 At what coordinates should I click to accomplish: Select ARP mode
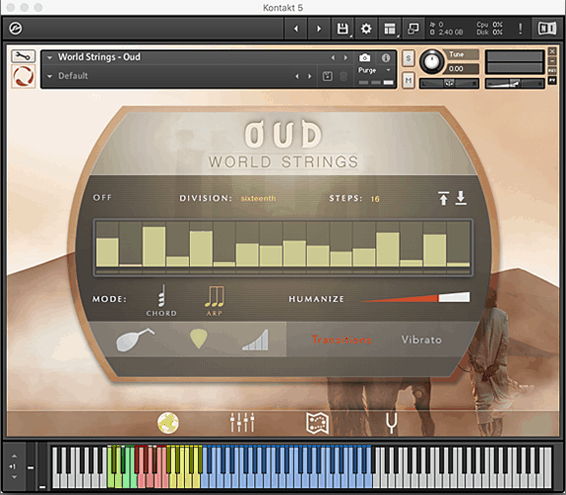[x=214, y=301]
